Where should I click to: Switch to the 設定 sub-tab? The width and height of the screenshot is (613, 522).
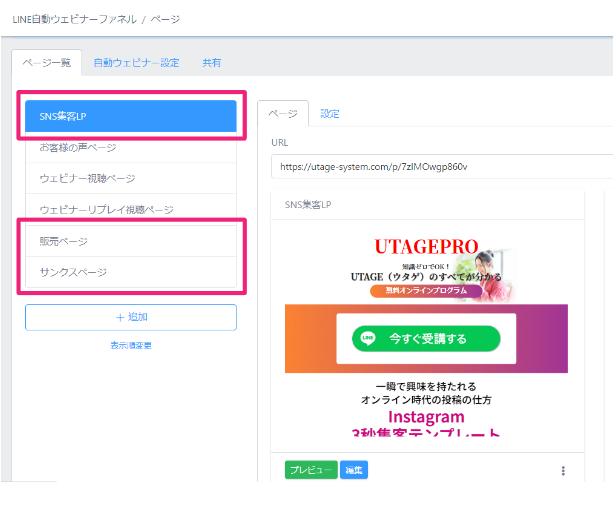tap(330, 114)
